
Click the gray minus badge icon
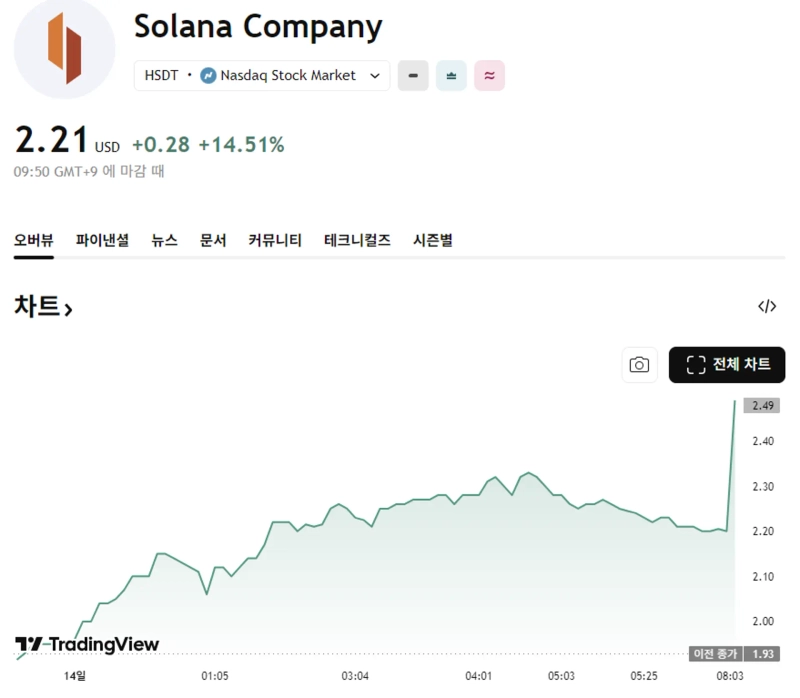(413, 75)
